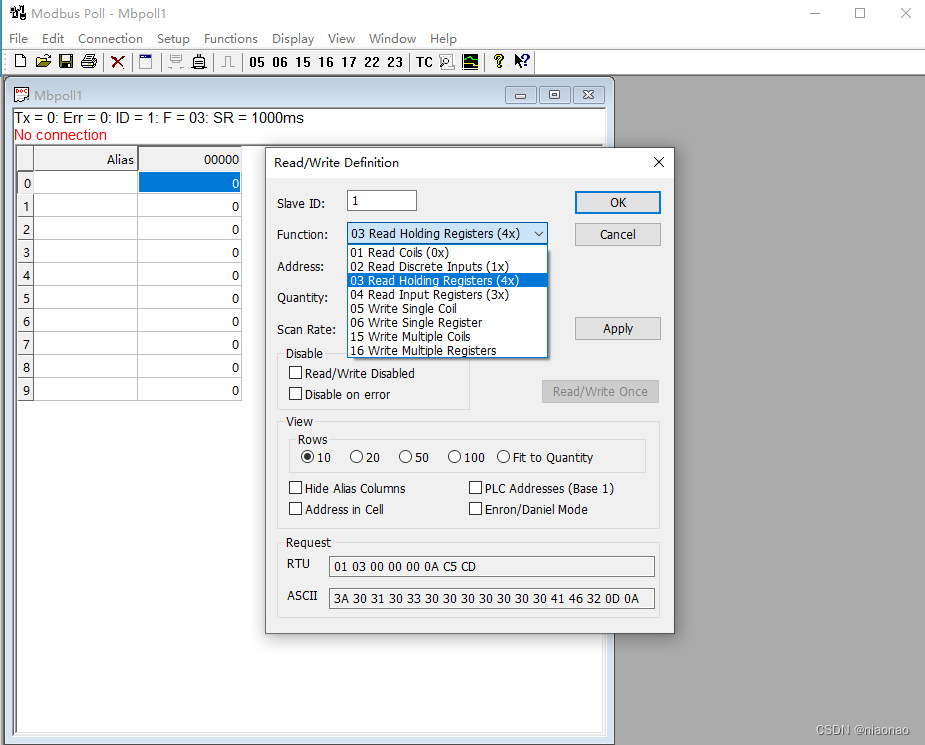Screen dimensions: 925x745
Task: Choose 16 Write Multiple Registers option
Action: point(448,350)
